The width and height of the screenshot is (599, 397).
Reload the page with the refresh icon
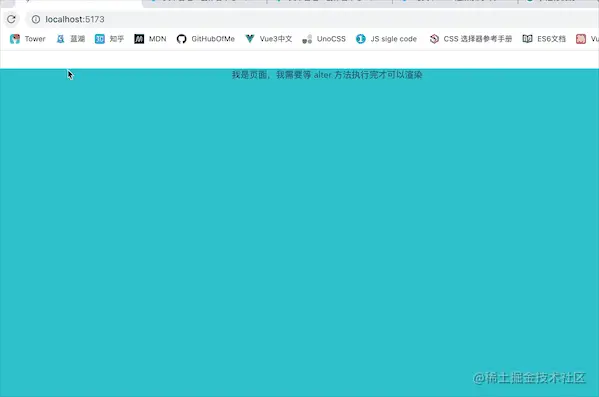(11, 19)
